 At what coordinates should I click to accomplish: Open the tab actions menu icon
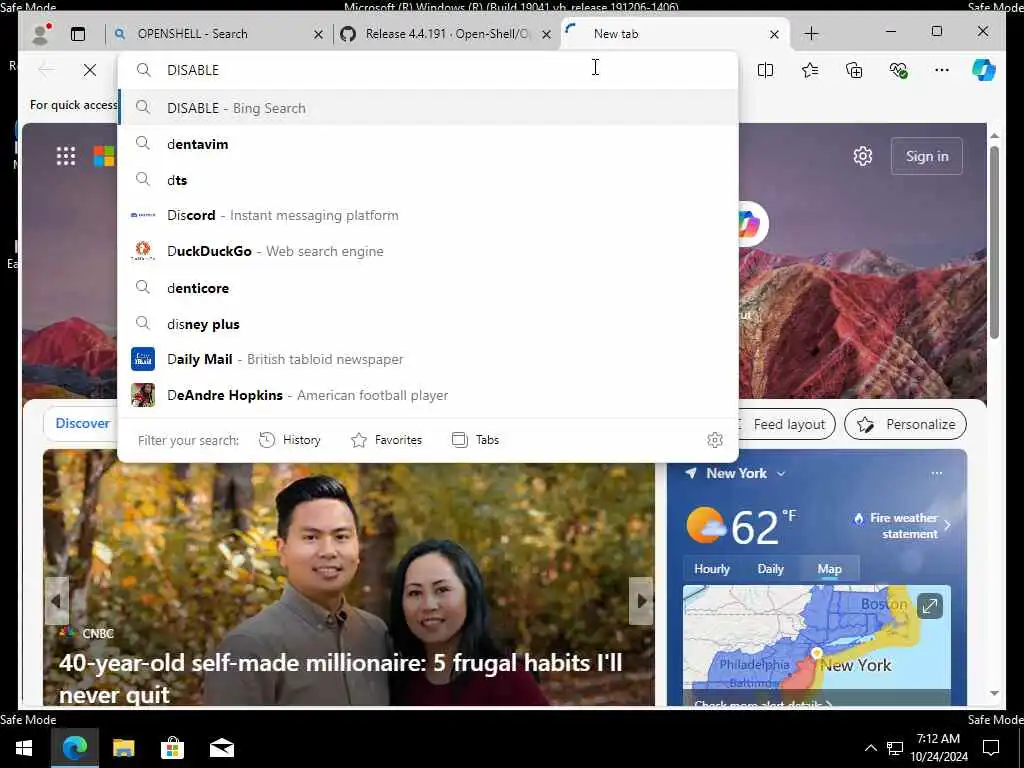click(x=78, y=34)
